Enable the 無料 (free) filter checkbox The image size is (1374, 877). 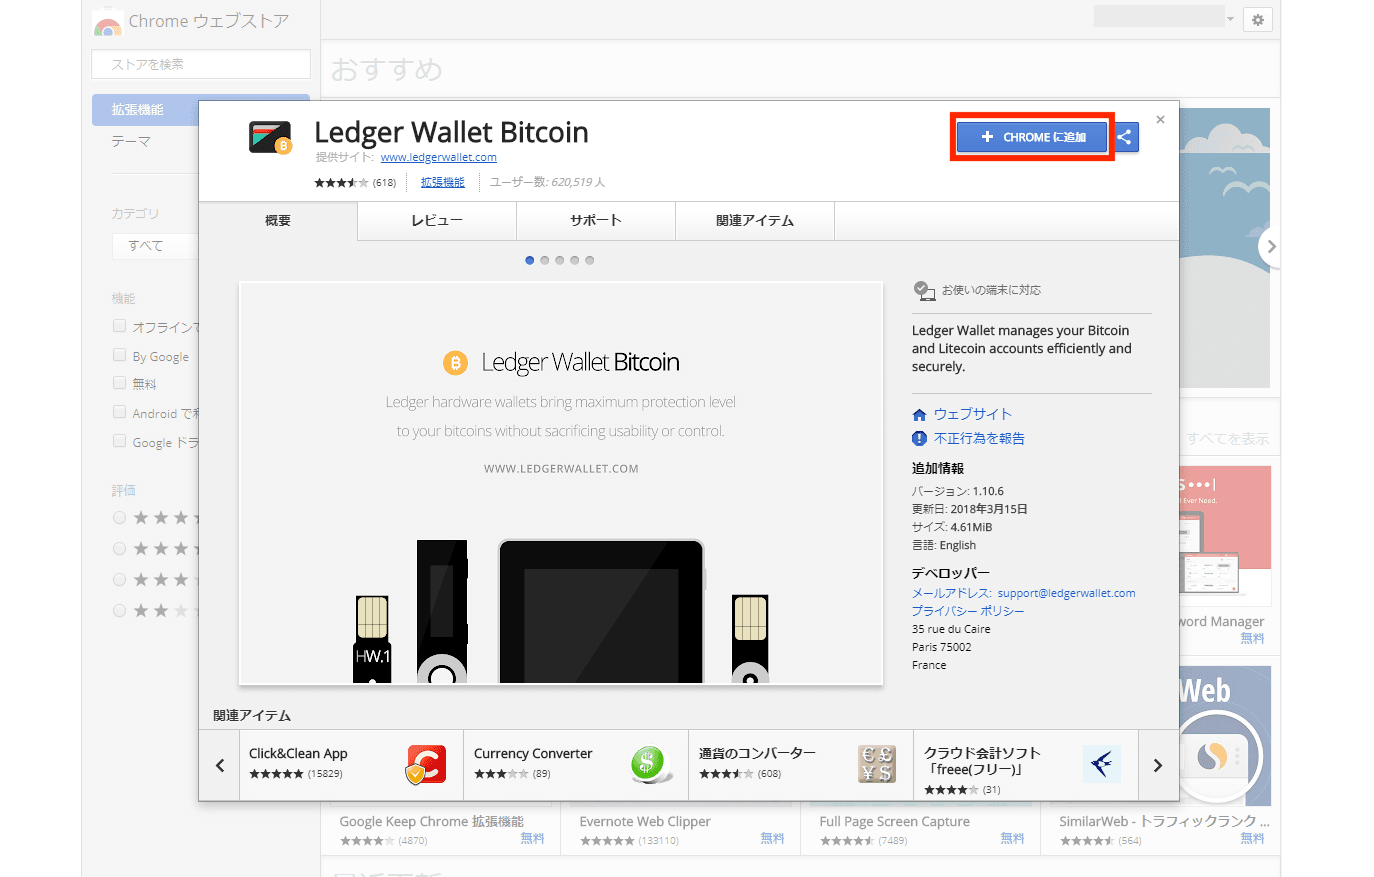[120, 383]
